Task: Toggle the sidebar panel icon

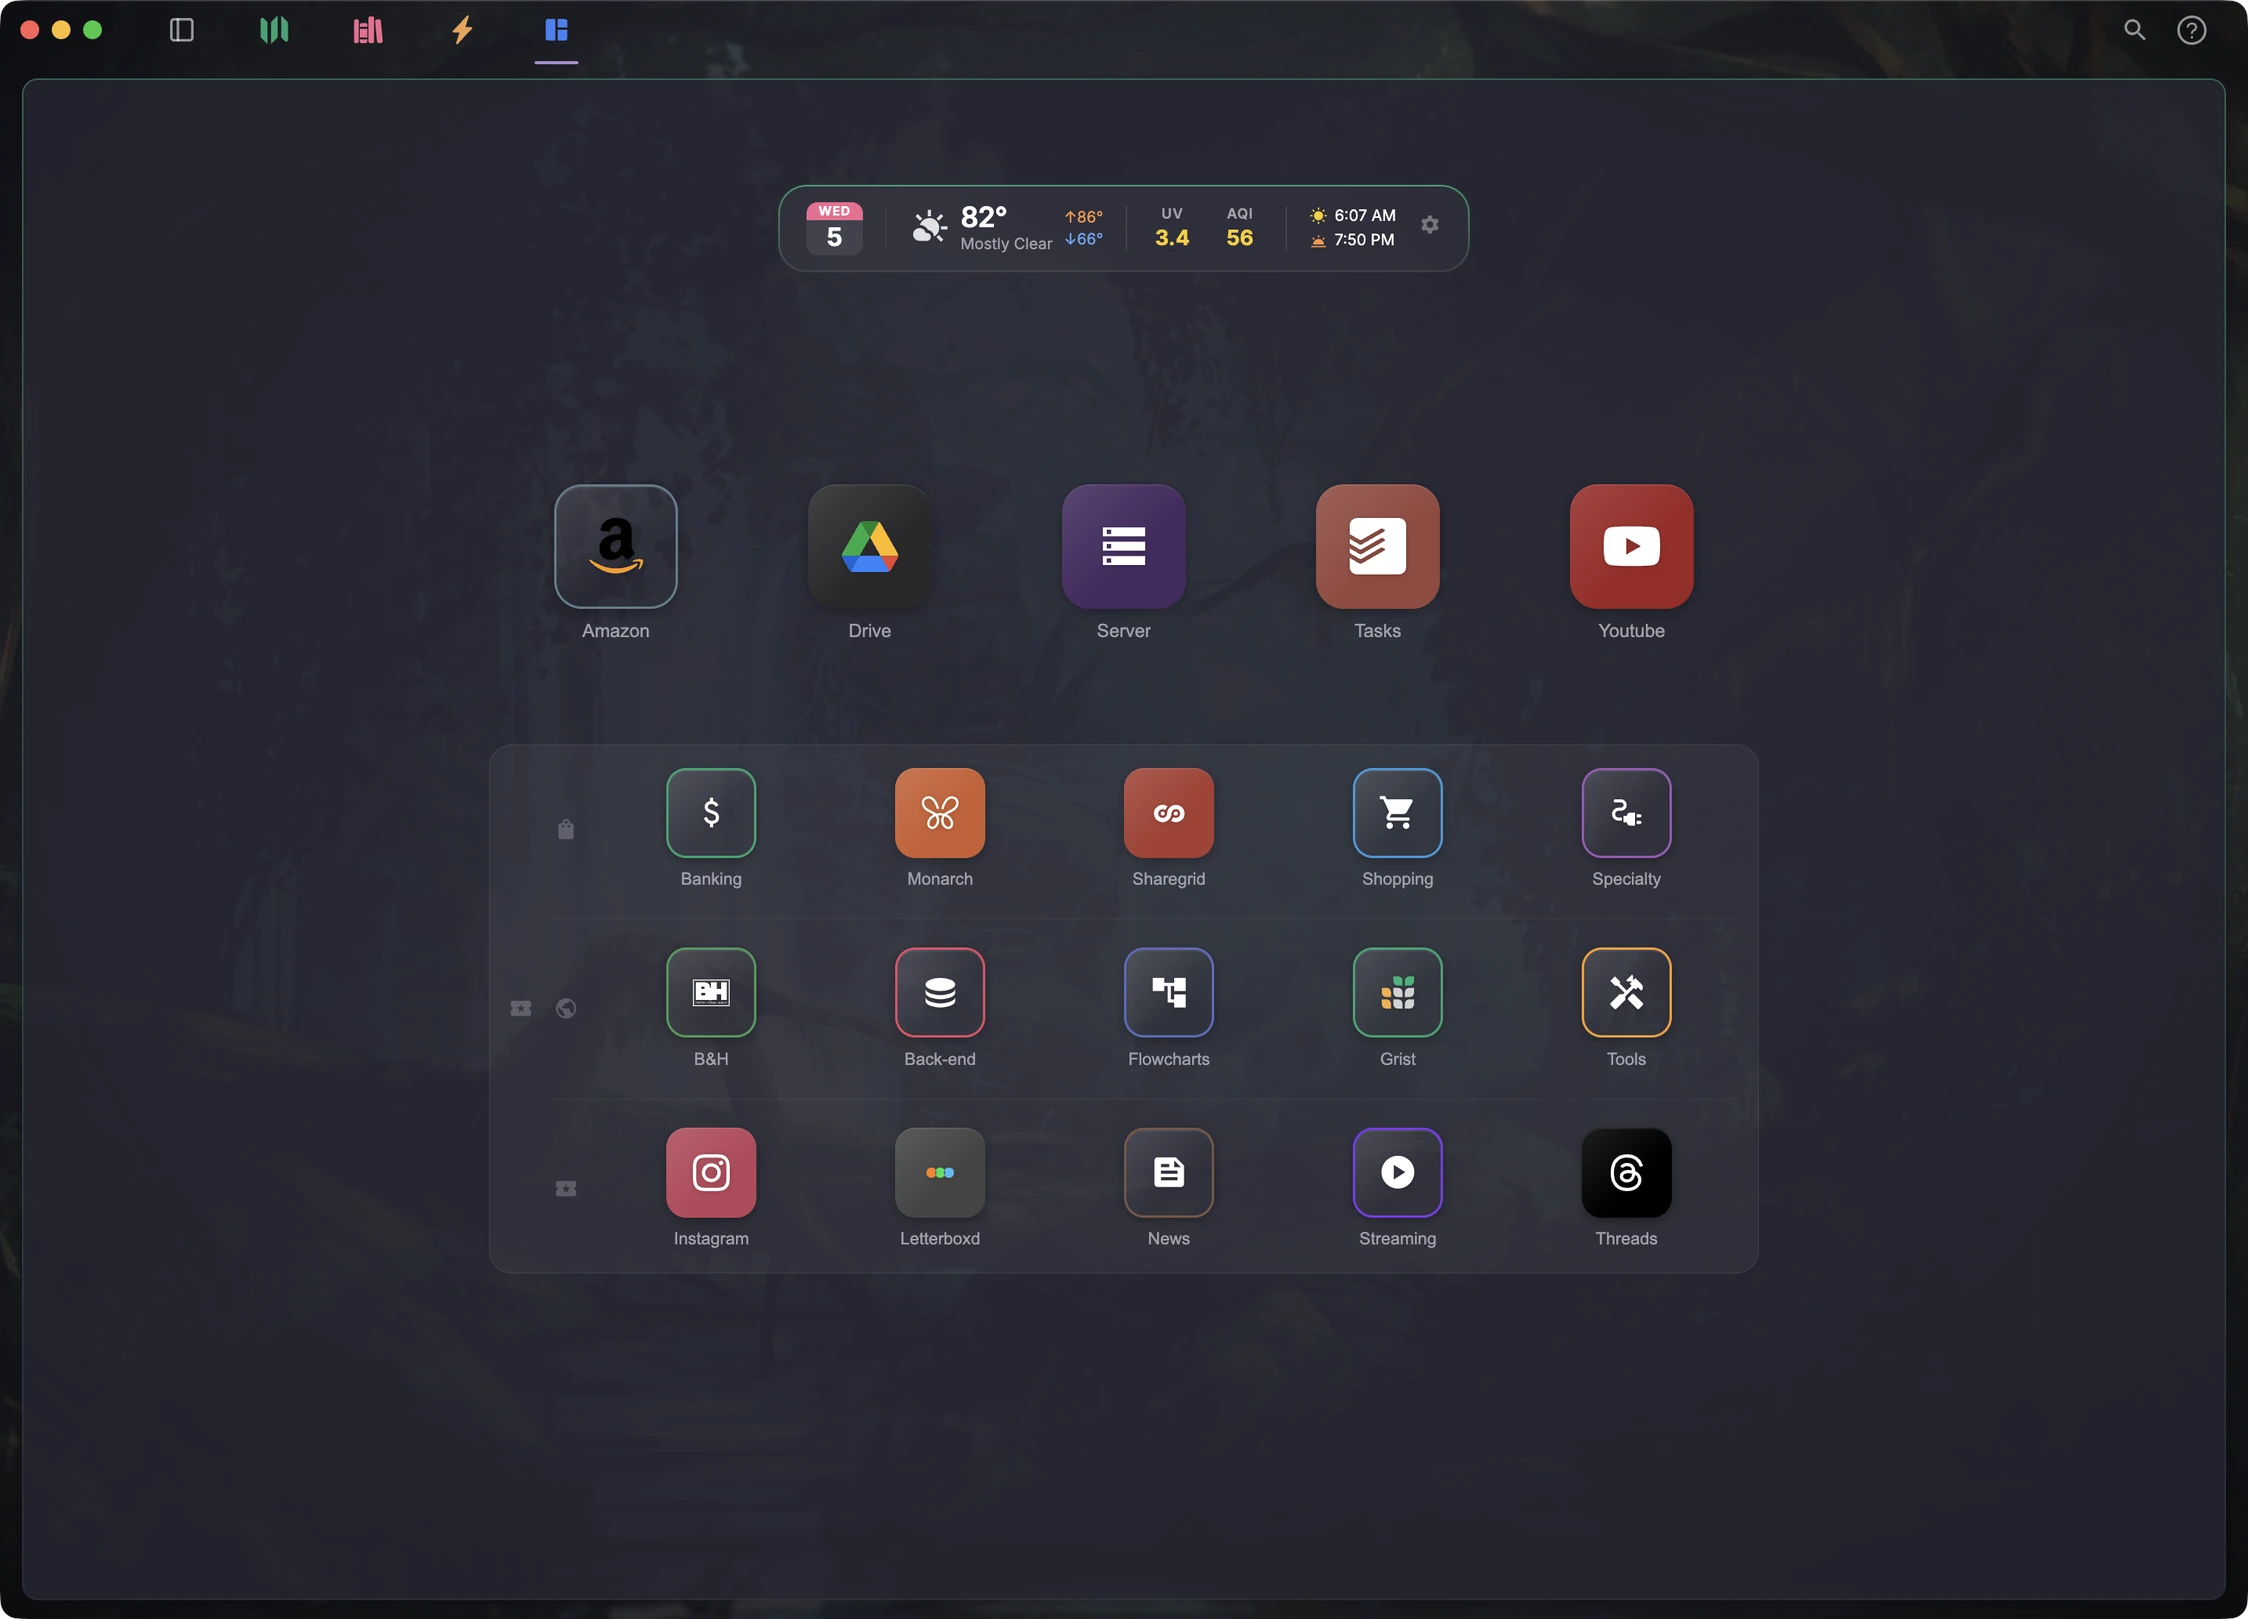Action: tap(182, 30)
